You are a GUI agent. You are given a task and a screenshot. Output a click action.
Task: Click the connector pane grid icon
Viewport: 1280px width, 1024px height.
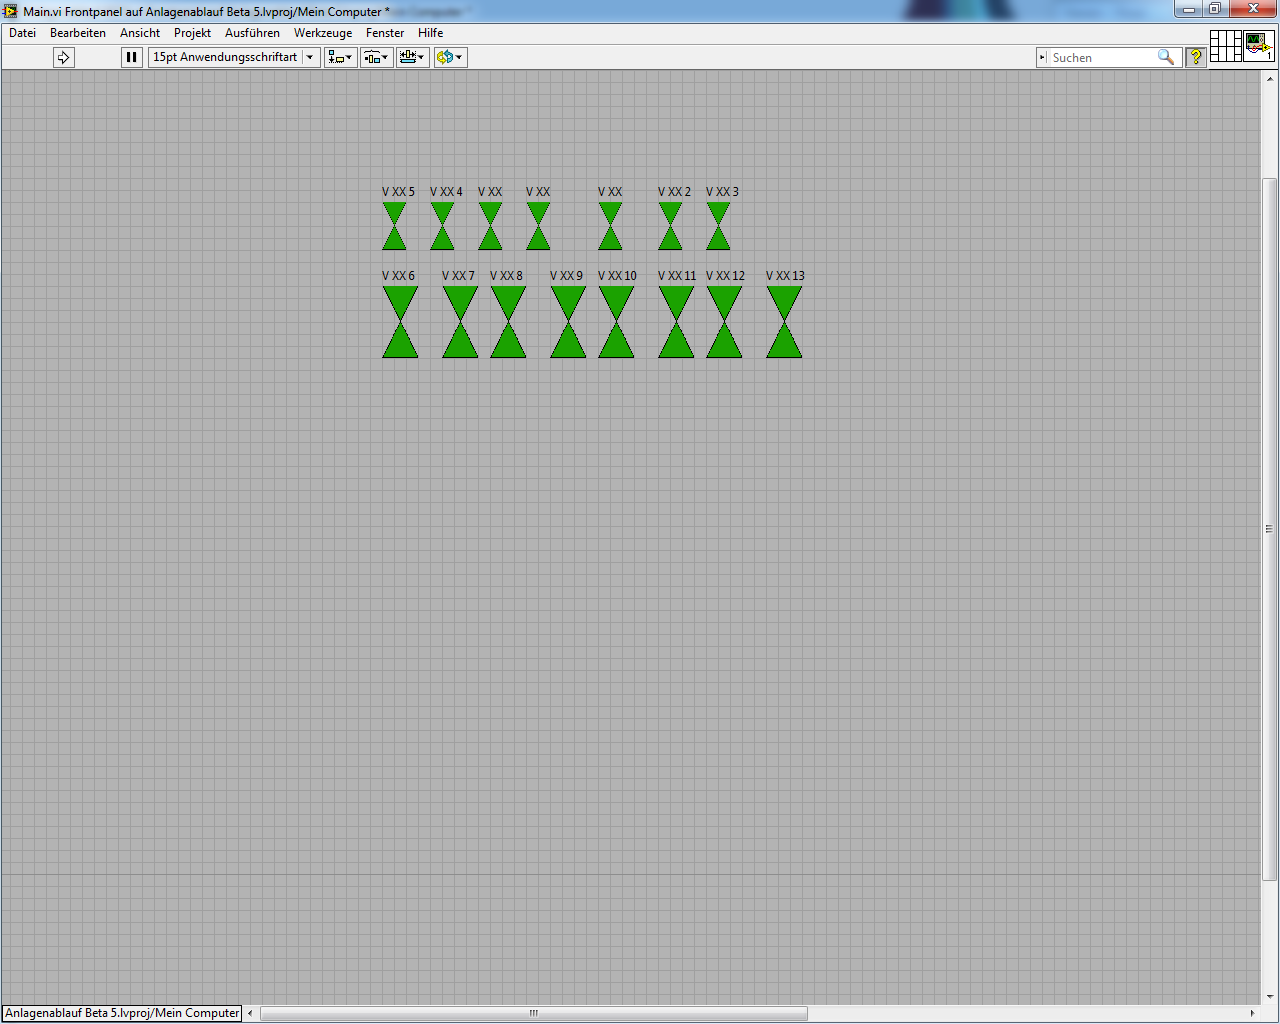(1226, 46)
